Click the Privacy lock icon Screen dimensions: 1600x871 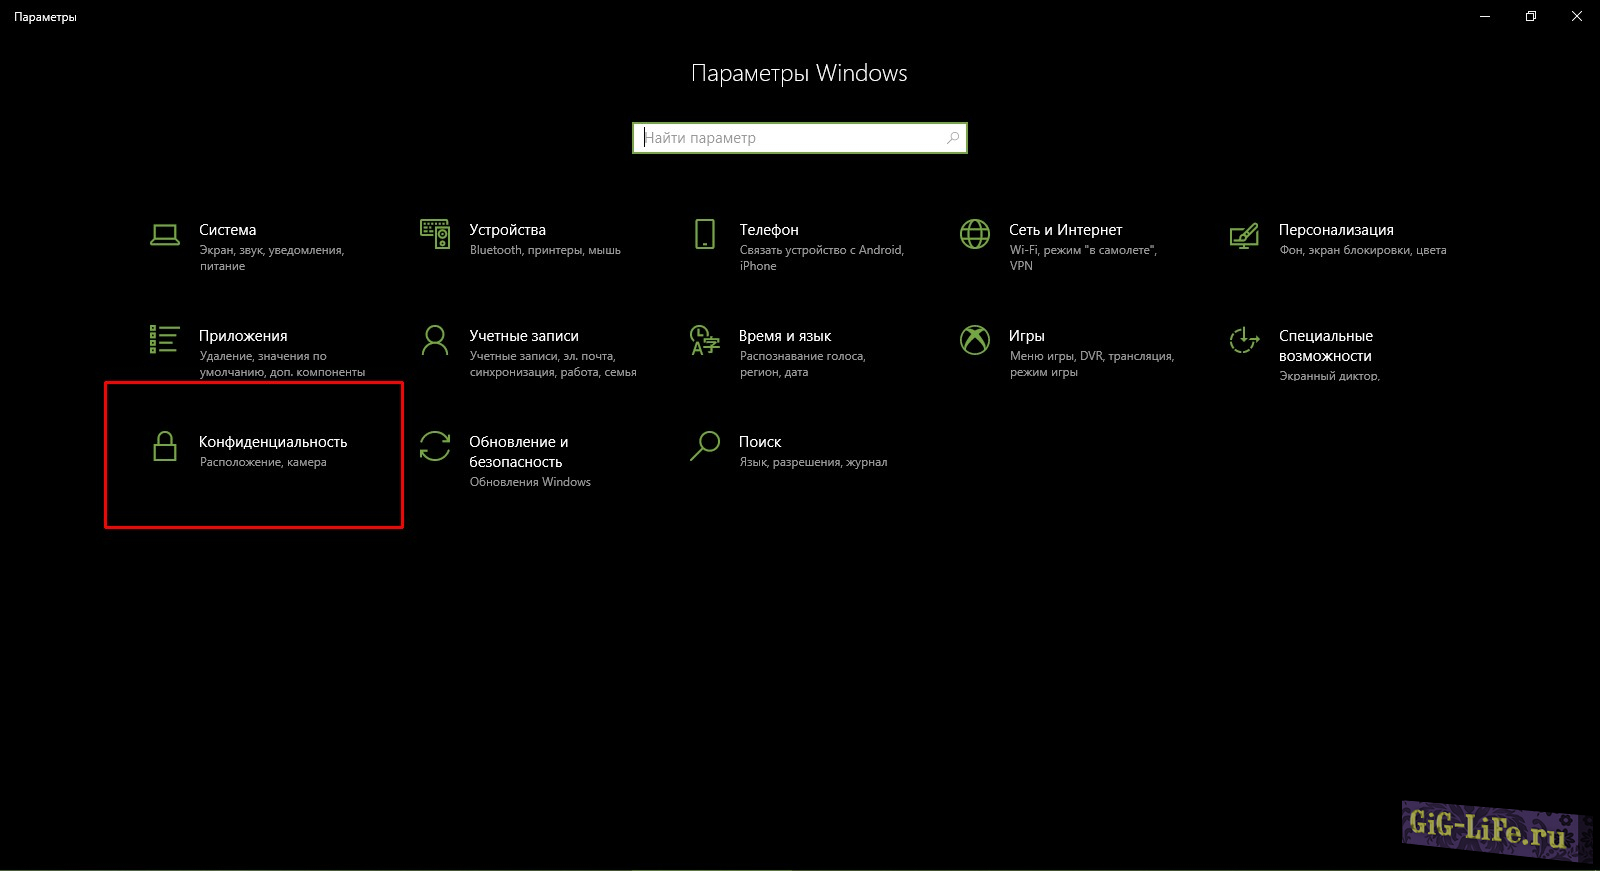[165, 446]
